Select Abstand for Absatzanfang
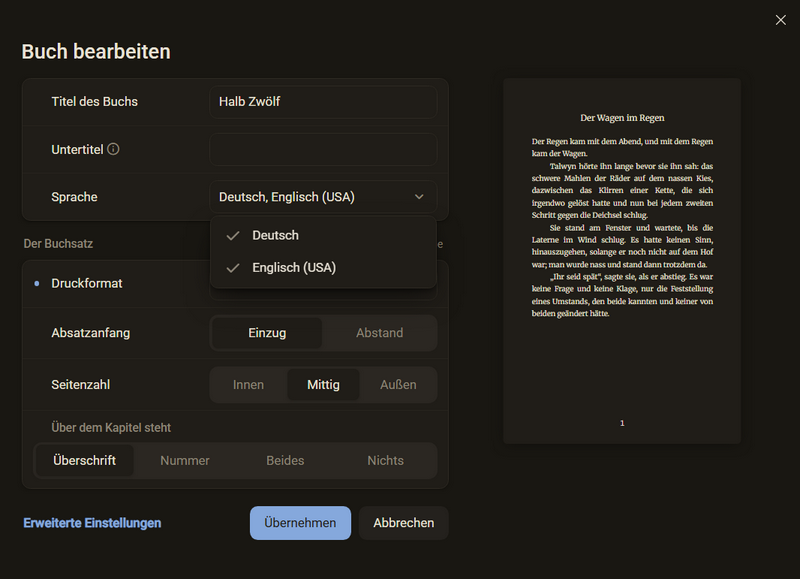The height and width of the screenshot is (579, 800). 380,333
